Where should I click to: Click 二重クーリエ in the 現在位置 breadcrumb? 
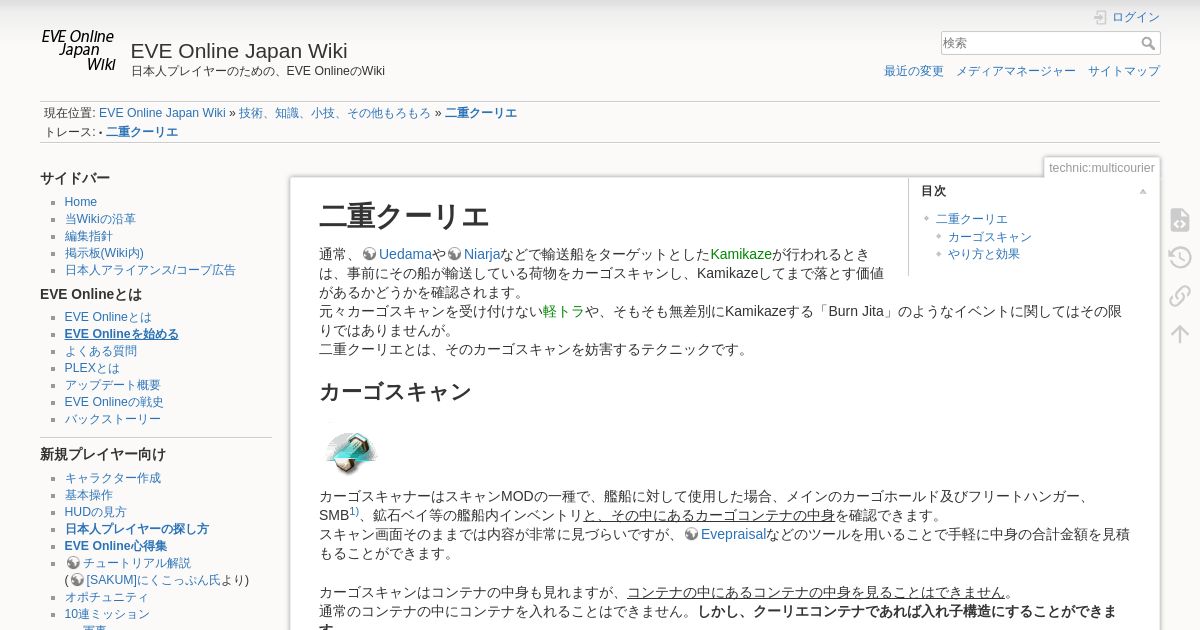point(481,114)
